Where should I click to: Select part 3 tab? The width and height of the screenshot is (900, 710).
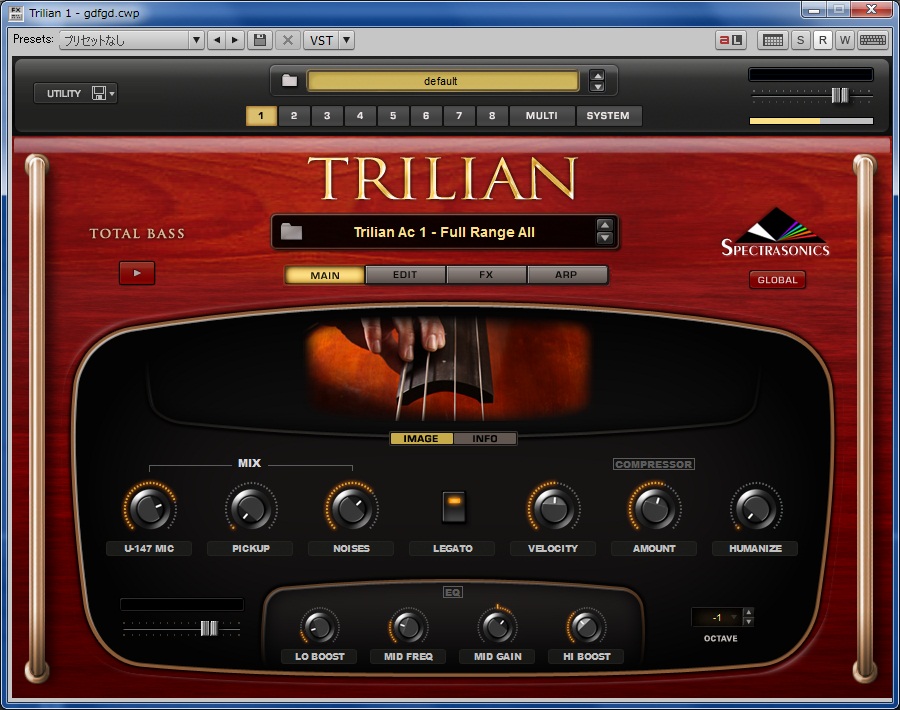tap(327, 115)
